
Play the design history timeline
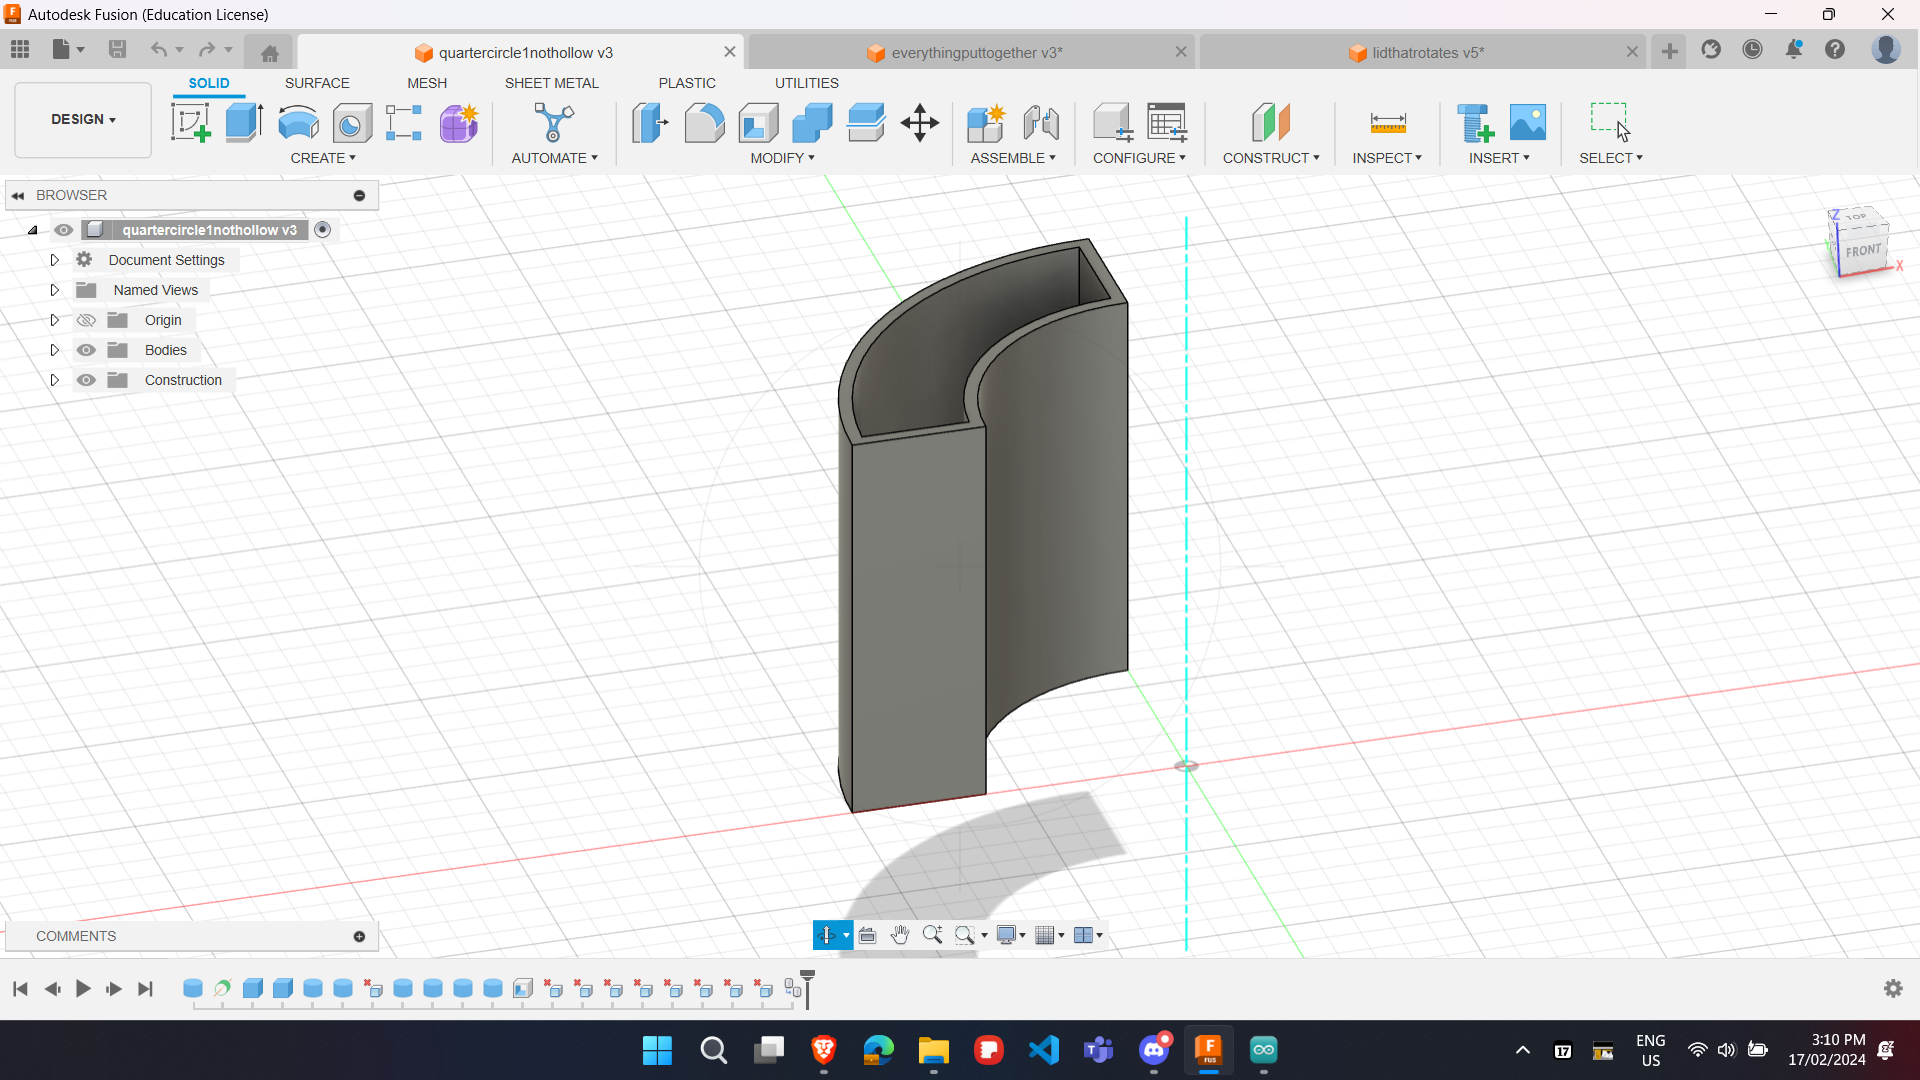(83, 989)
